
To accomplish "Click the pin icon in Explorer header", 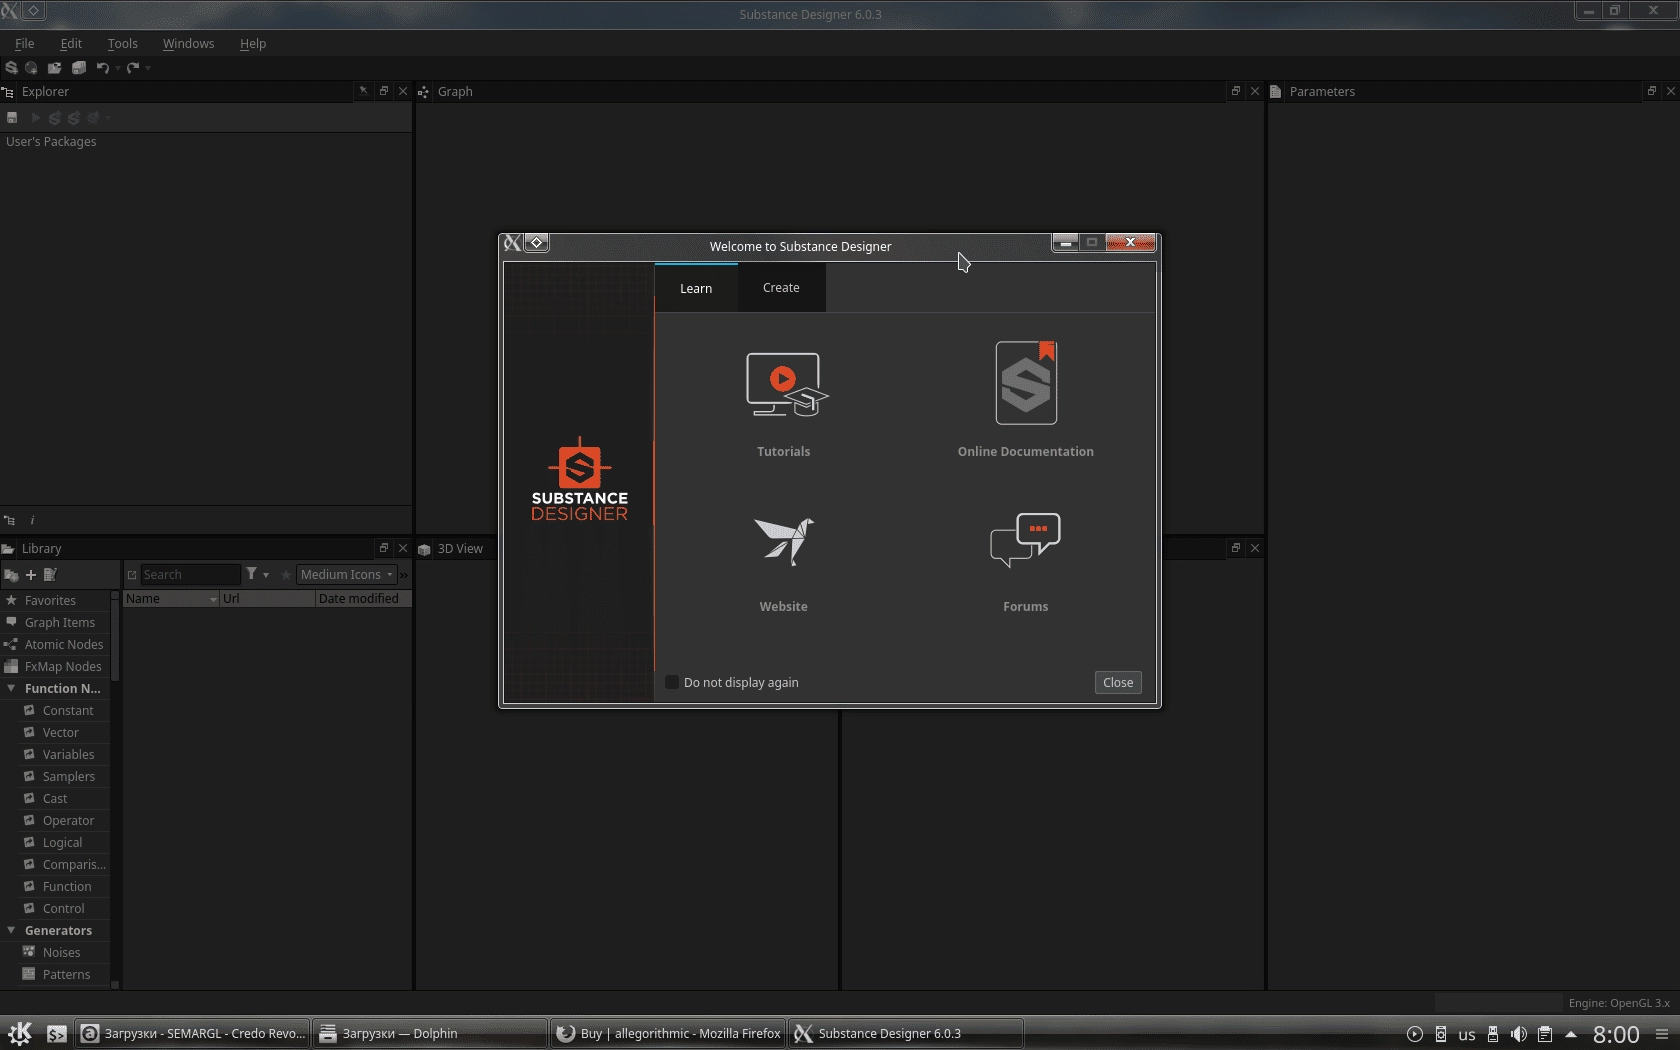I will tap(363, 91).
